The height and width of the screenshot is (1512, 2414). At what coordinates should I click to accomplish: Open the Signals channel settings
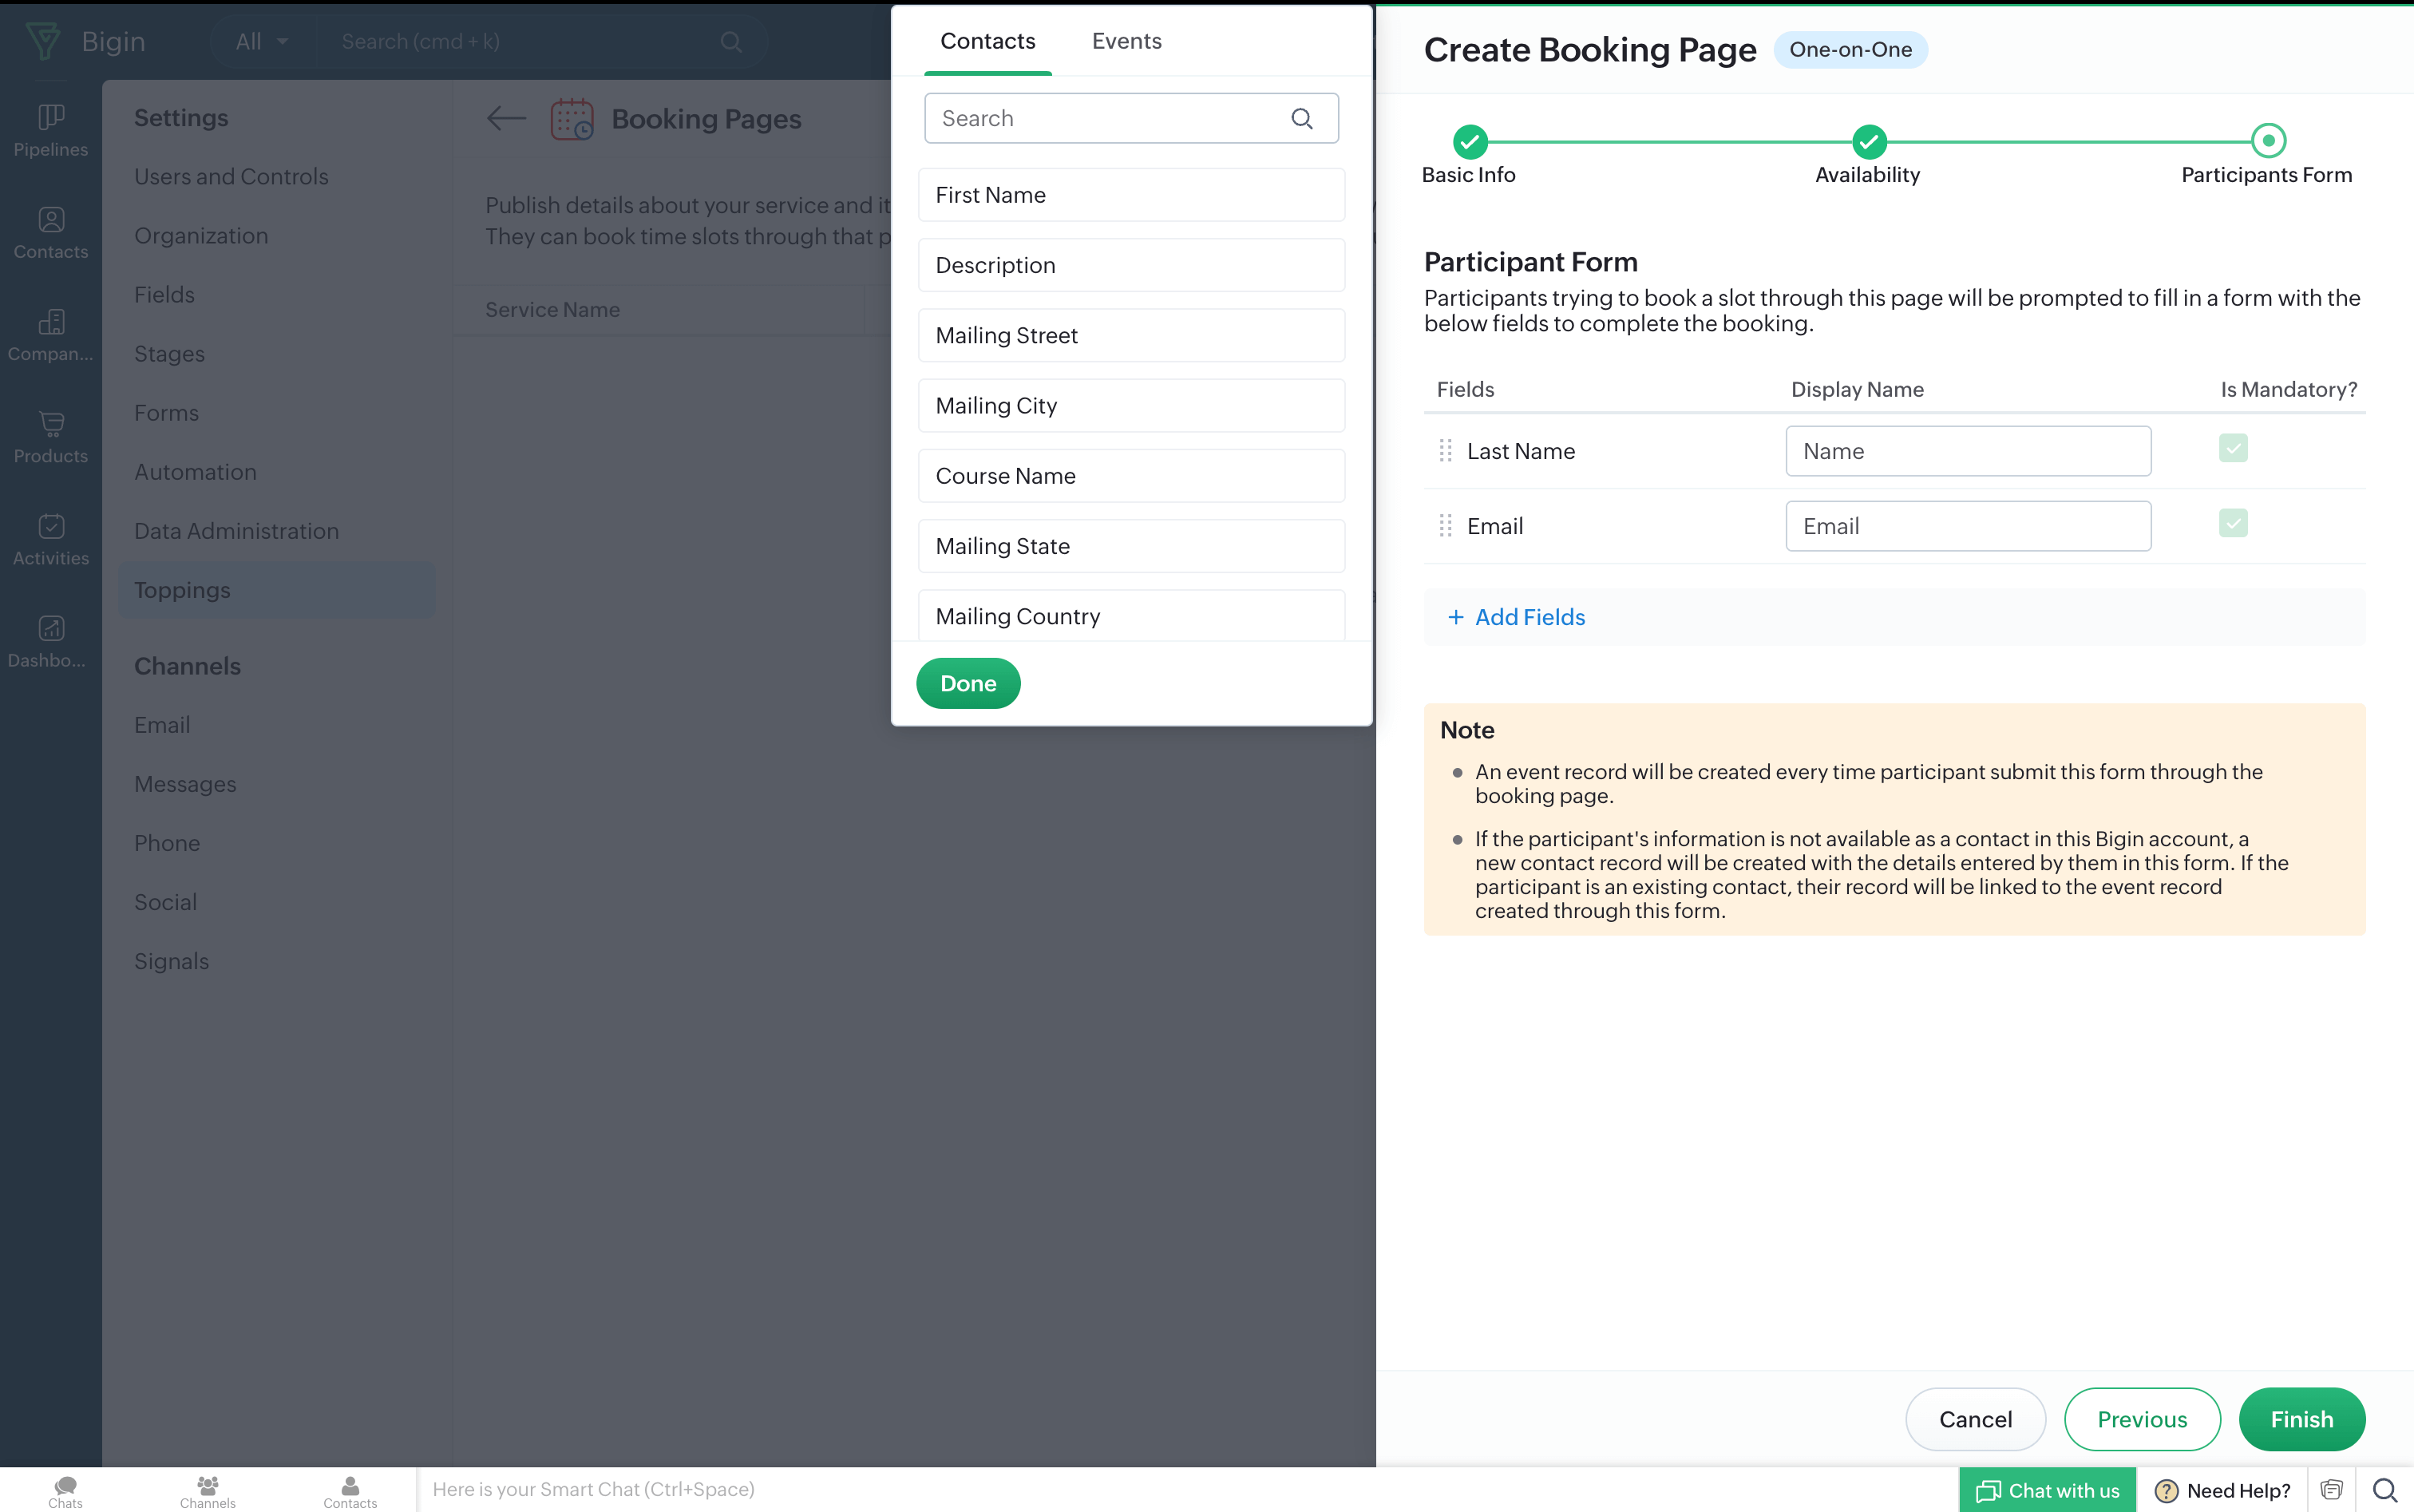(x=171, y=961)
